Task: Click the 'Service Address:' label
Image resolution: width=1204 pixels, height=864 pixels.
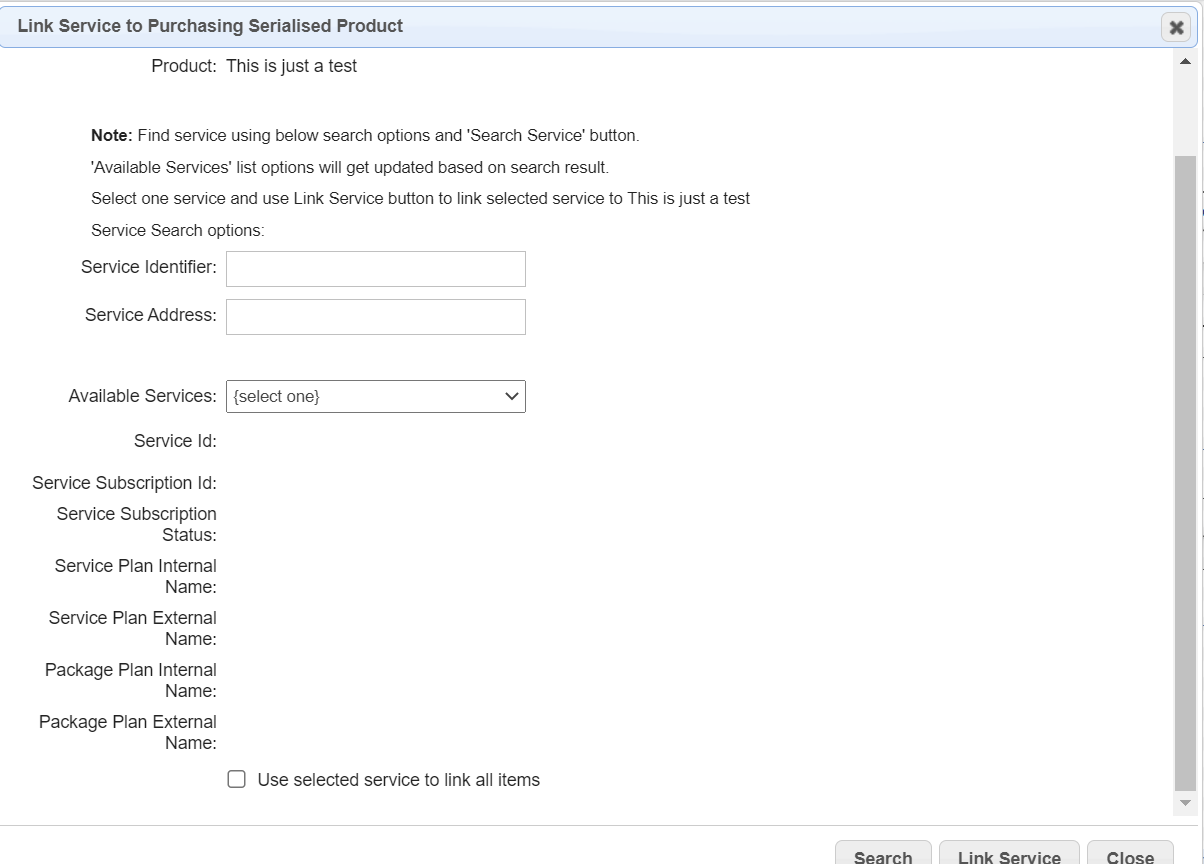Action: (x=150, y=315)
